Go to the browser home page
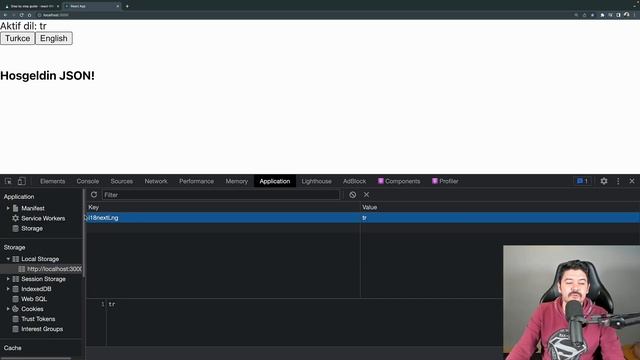 click(x=29, y=15)
